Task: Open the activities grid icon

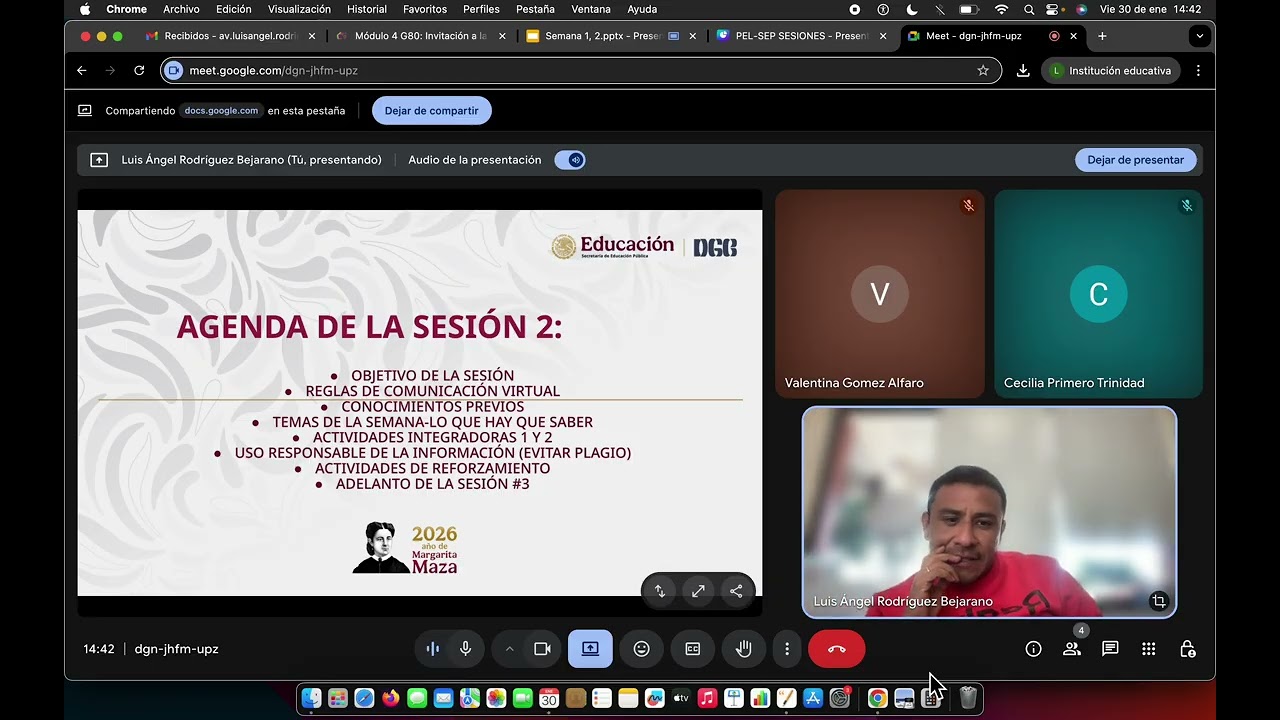Action: tap(1148, 649)
